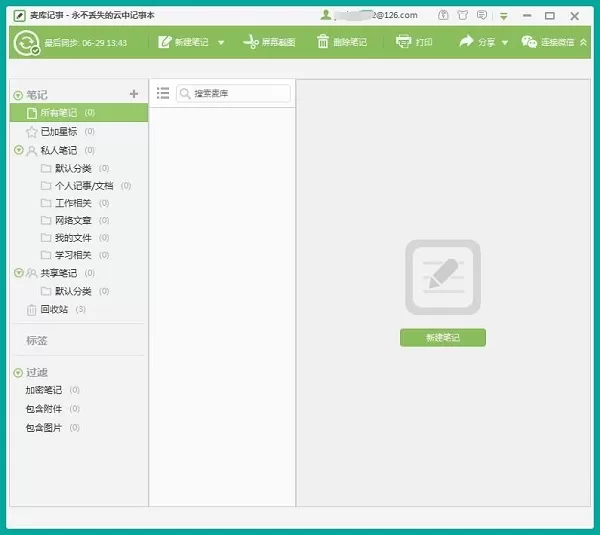Click the page icon beside 所有笔记
The width and height of the screenshot is (600, 535).
point(32,113)
